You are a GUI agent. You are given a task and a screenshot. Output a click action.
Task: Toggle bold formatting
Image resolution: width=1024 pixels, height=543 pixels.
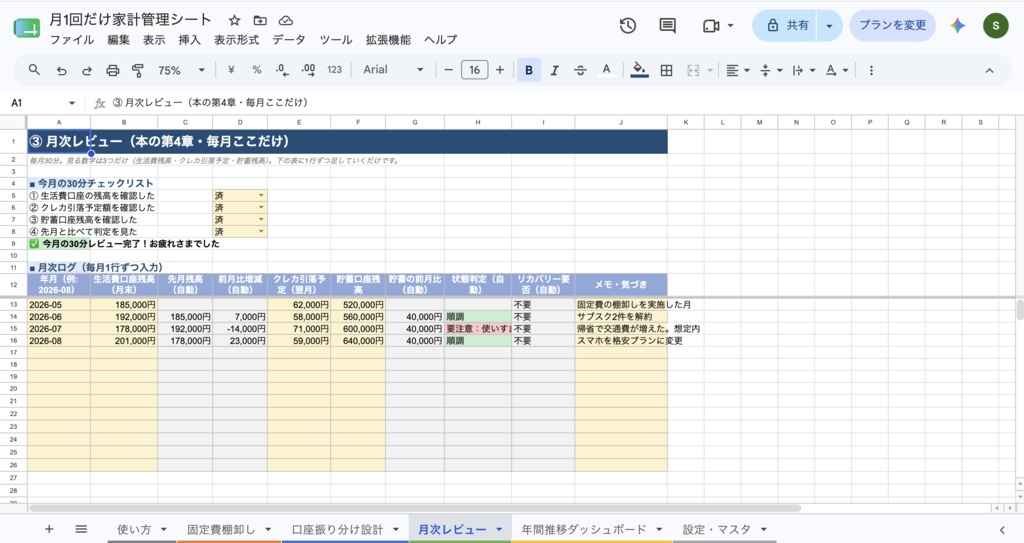[529, 70]
